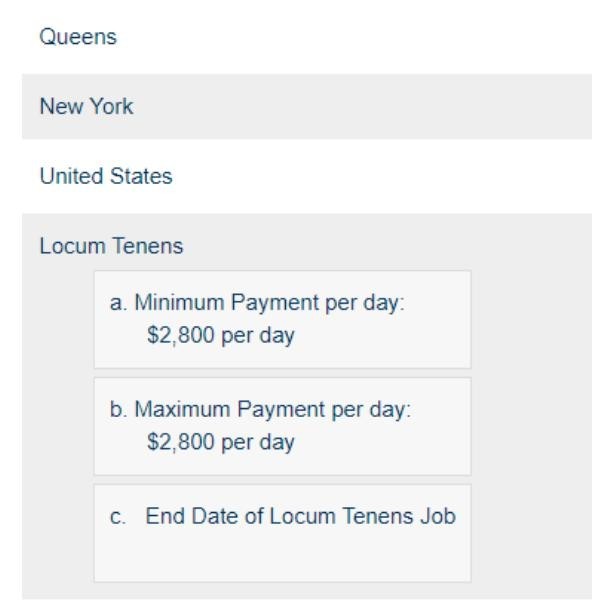The image size is (613, 600).
Task: Click the 'c.' list marker
Action: tap(119, 517)
